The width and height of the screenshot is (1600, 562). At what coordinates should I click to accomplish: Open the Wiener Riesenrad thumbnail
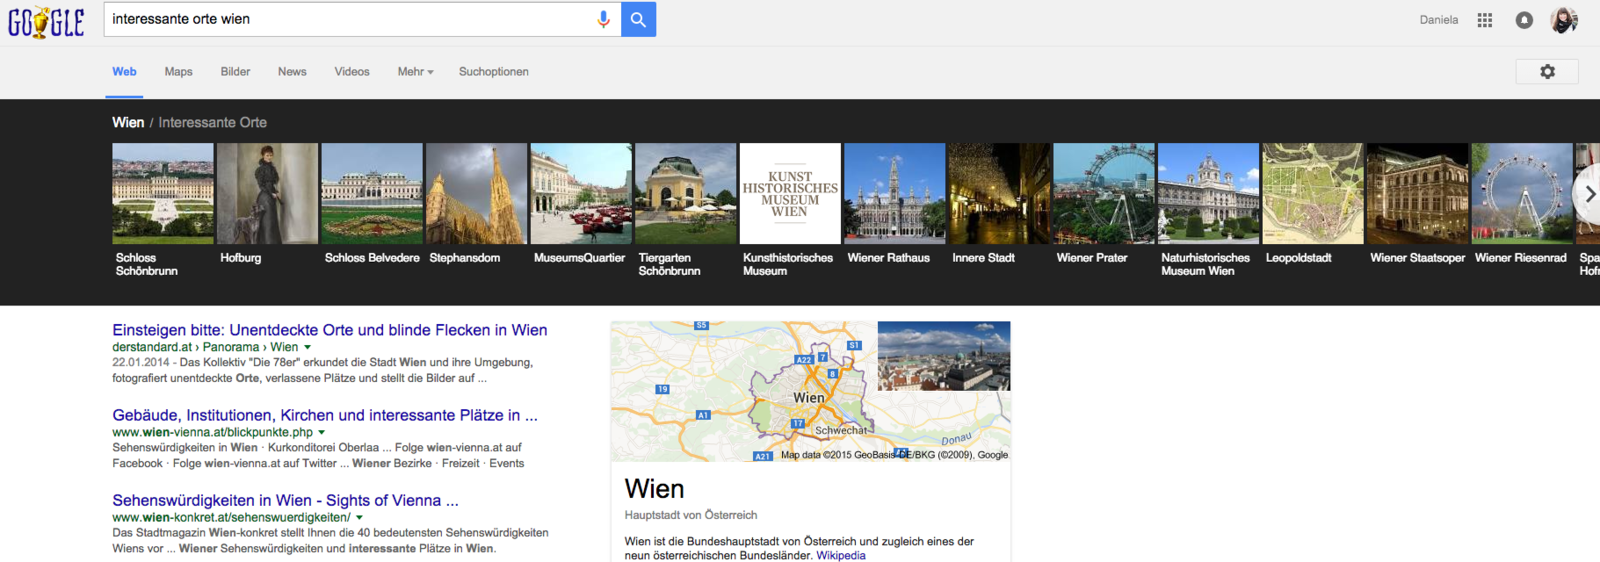coord(1522,193)
